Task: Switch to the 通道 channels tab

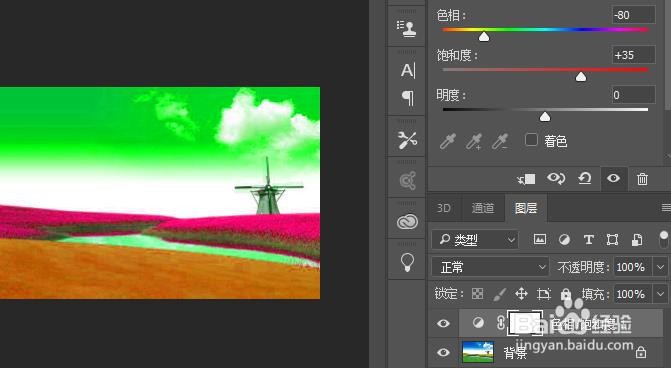Action: [x=483, y=208]
